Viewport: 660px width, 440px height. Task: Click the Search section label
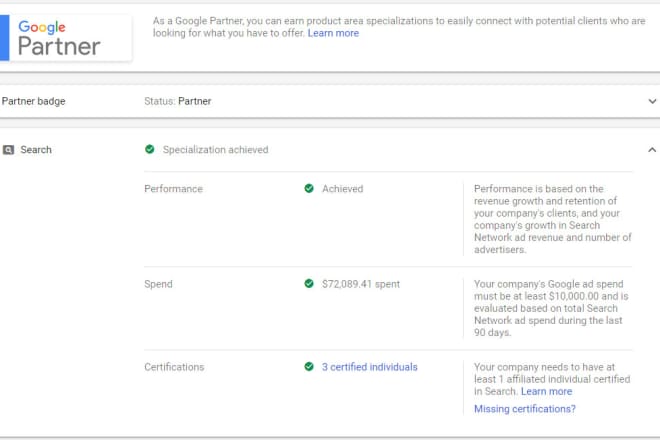coord(36,149)
